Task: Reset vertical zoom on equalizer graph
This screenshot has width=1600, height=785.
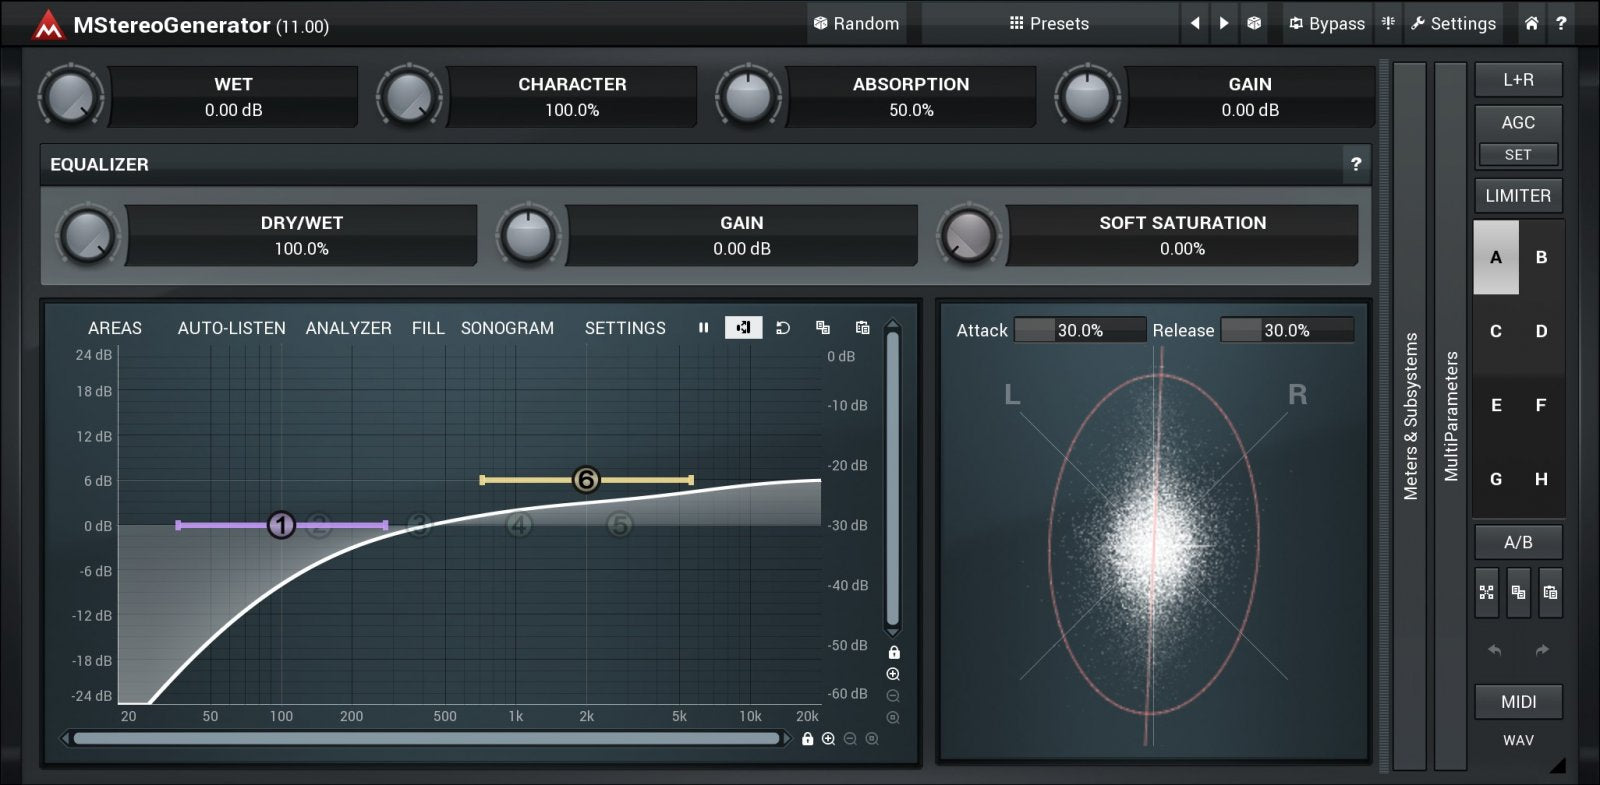Action: pos(893,717)
